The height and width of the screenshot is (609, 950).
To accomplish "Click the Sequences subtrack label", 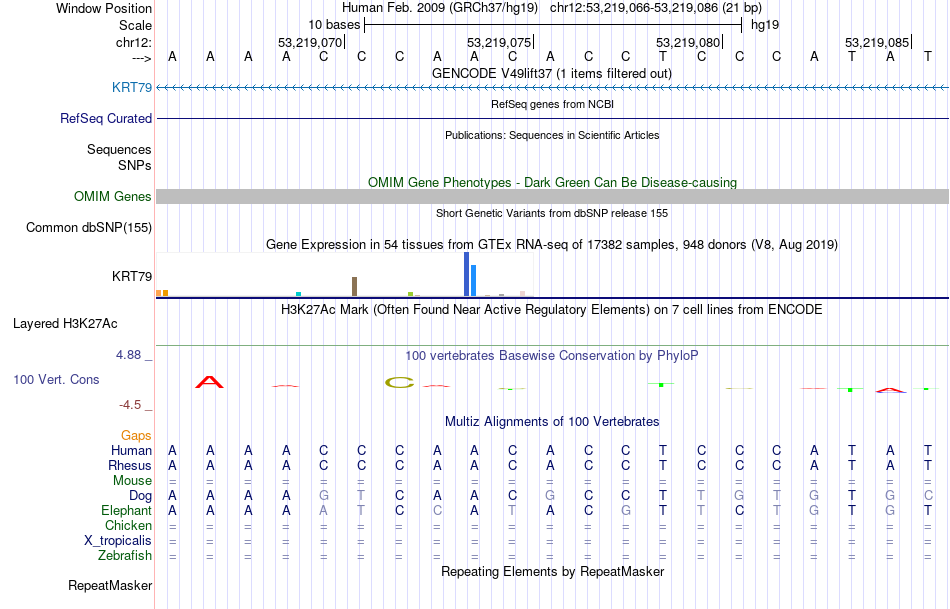I will click(x=119, y=149).
